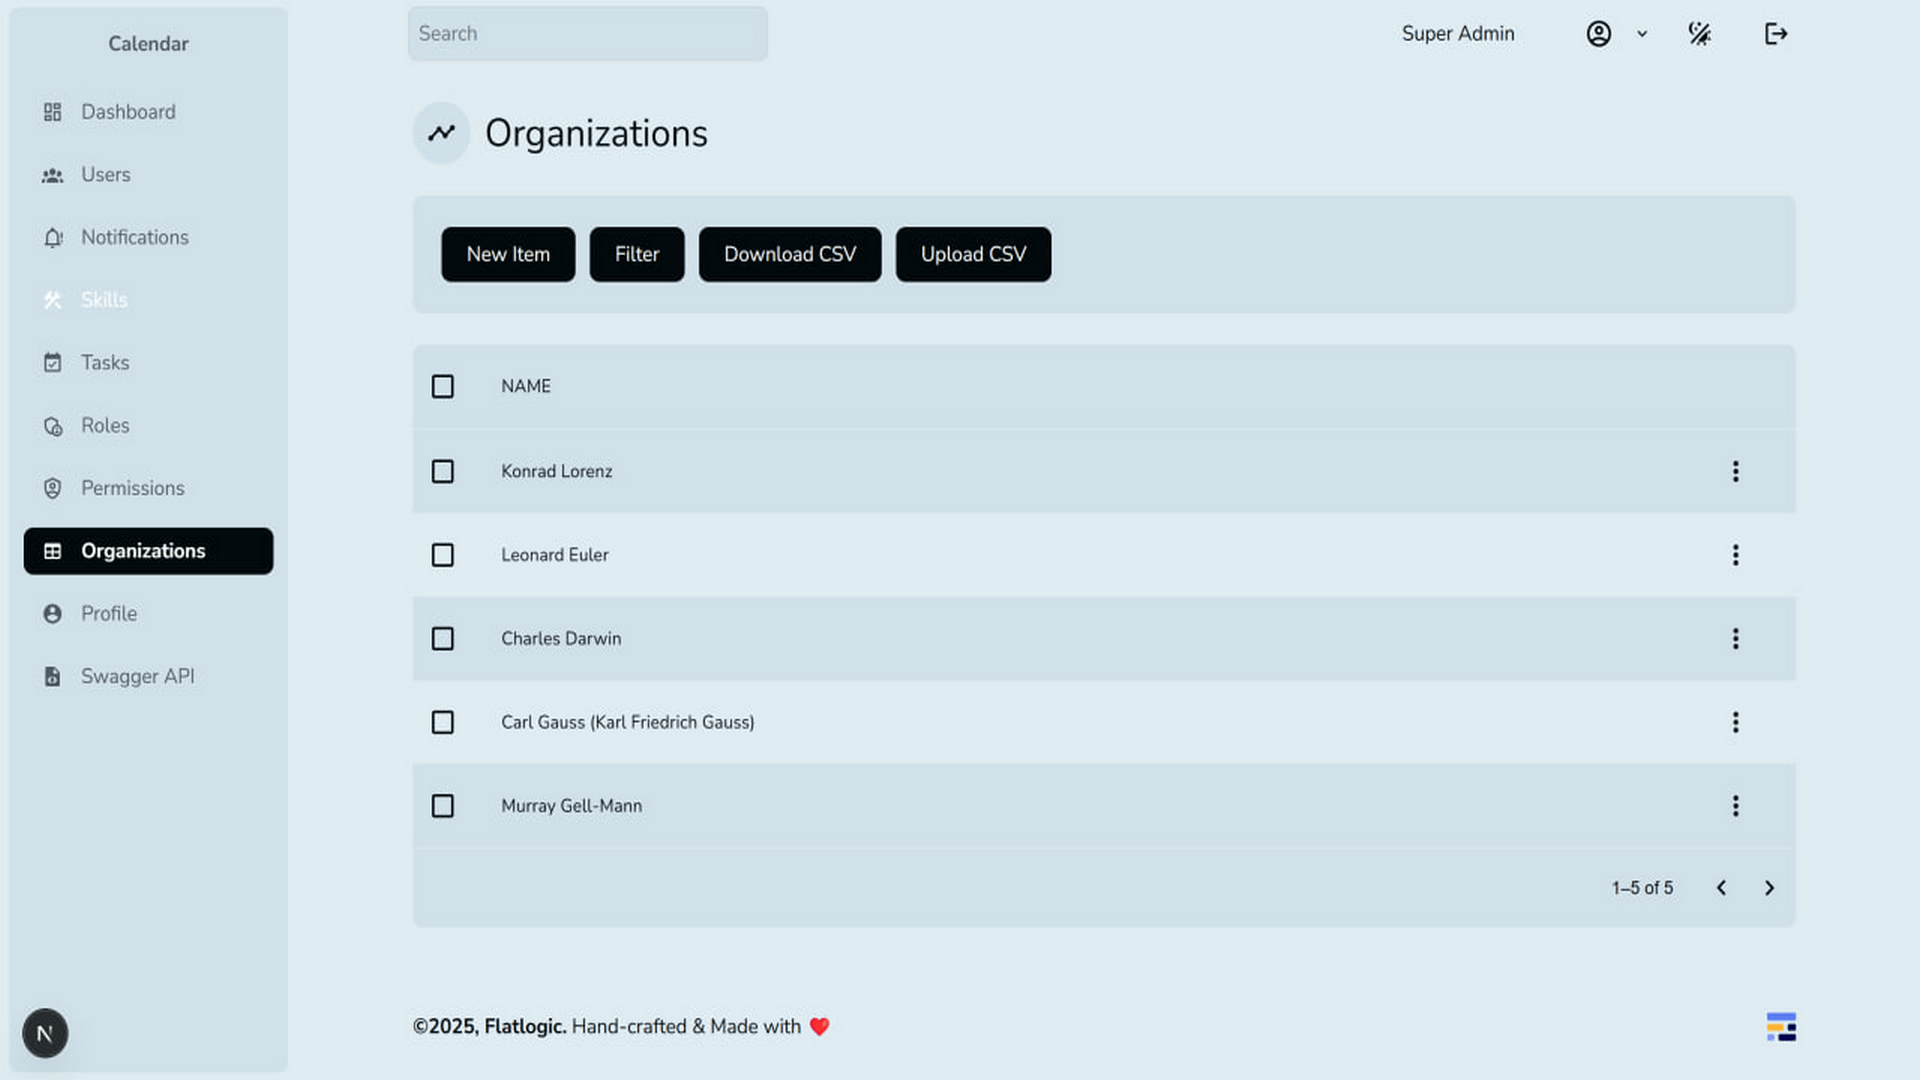The height and width of the screenshot is (1080, 1920).
Task: Click the Tasks calendar-check icon
Action: [53, 363]
